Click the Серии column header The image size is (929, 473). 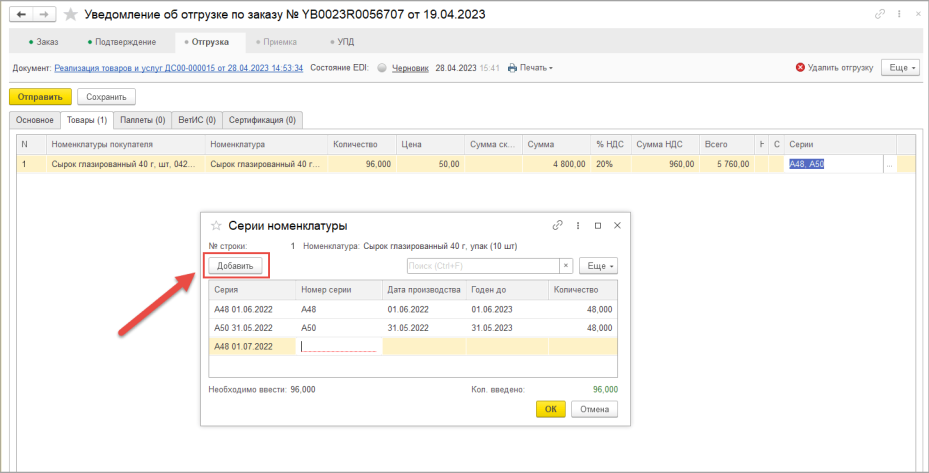tap(840, 144)
